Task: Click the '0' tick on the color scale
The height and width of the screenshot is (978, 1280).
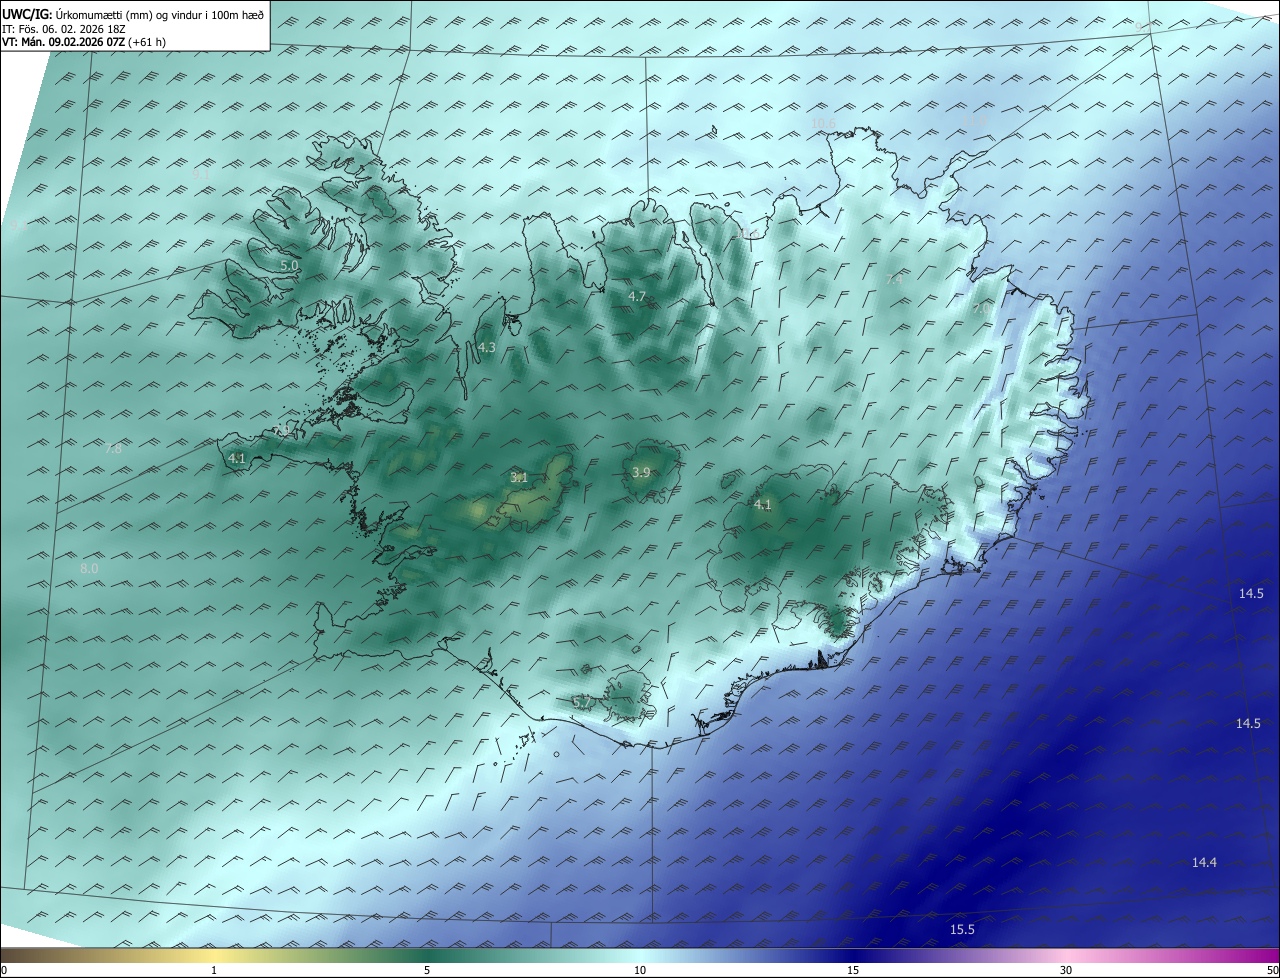Action: [x=4, y=970]
